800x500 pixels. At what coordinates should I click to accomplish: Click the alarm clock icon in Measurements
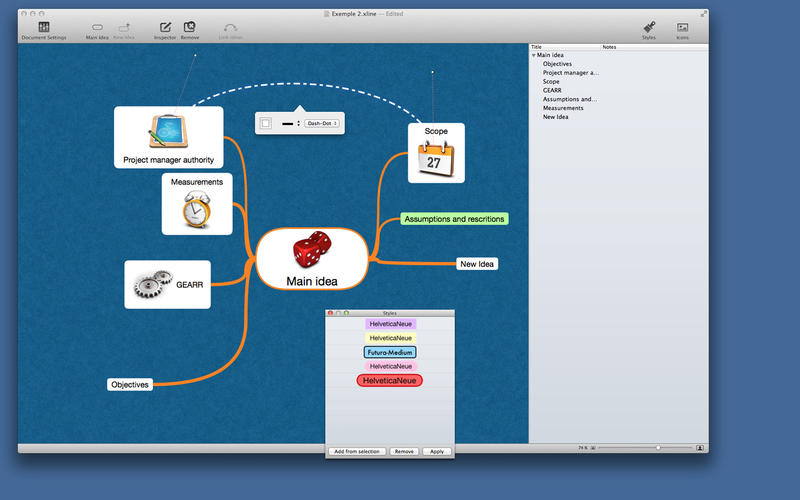pyautogui.click(x=197, y=210)
